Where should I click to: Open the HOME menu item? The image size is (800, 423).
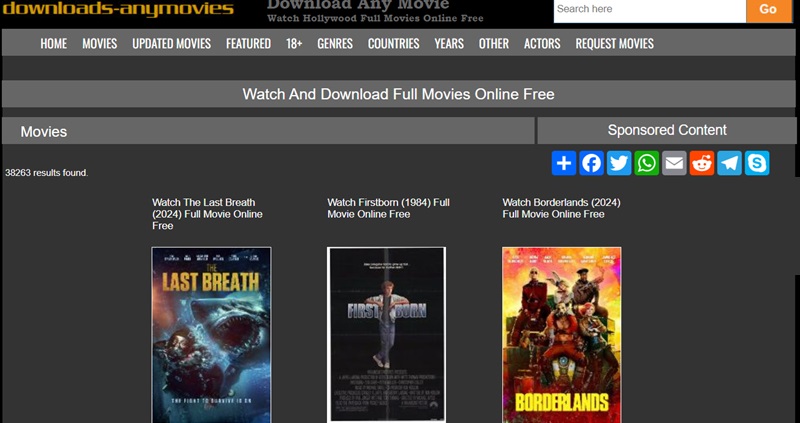54,43
